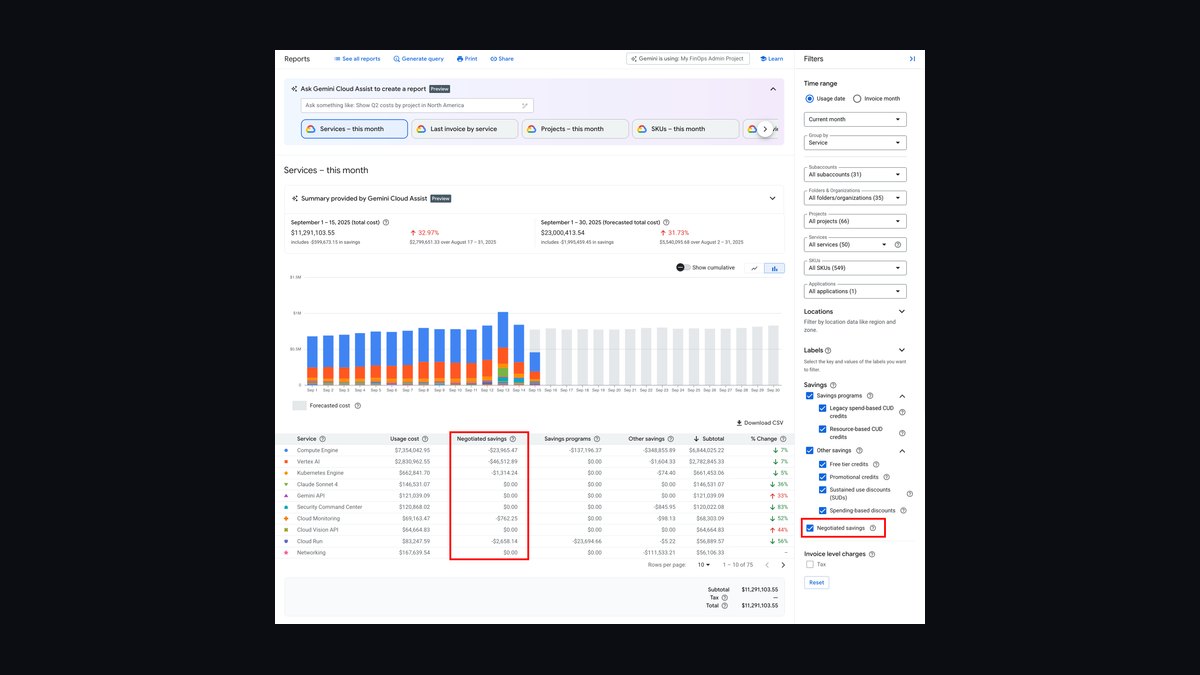1200x675 pixels.
Task: Open help icon beside Usage cost header
Action: tap(426, 439)
